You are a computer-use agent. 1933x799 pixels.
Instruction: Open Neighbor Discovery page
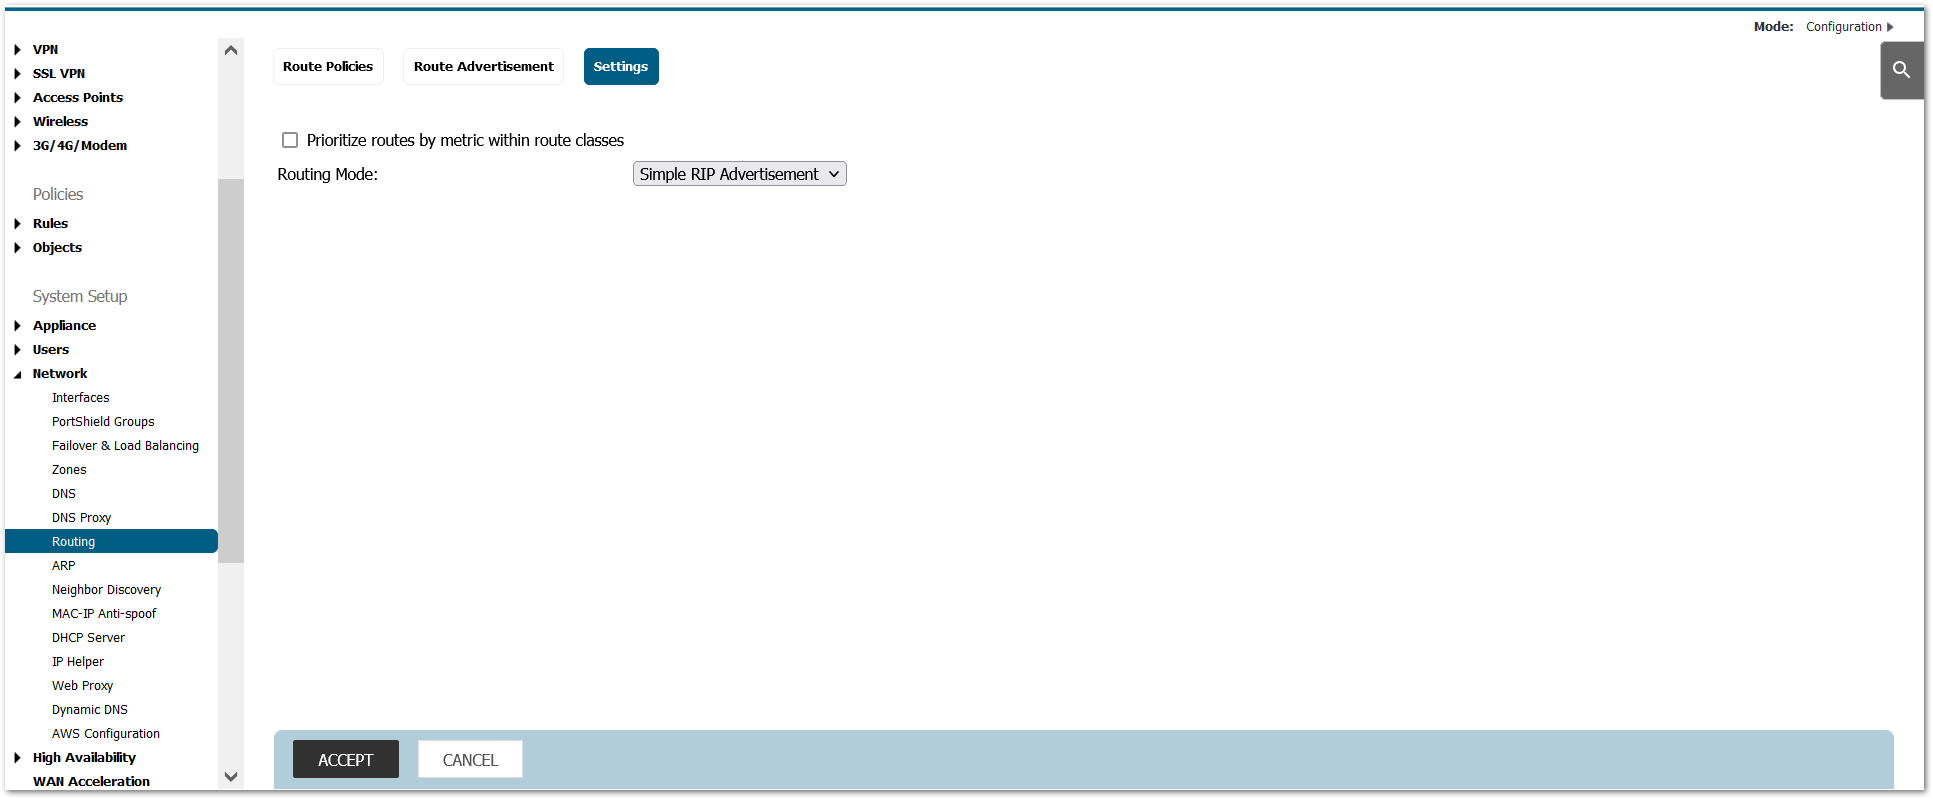pyautogui.click(x=106, y=590)
